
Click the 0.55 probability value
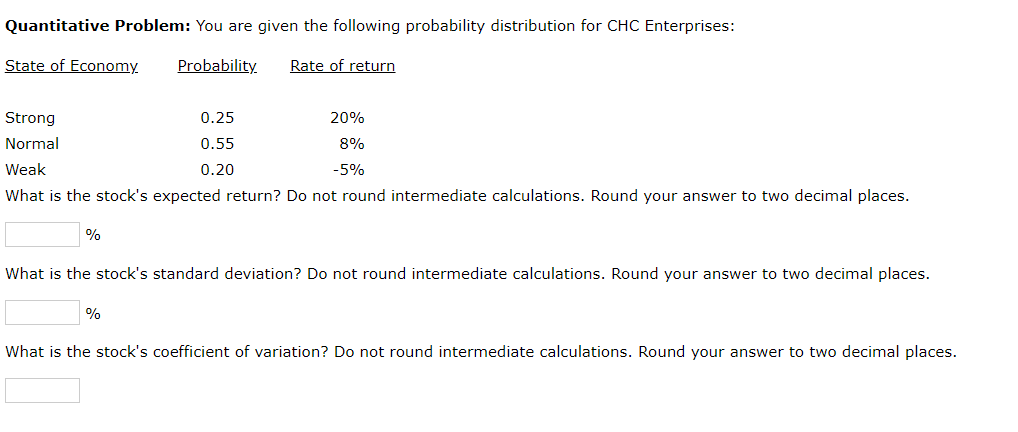click(217, 144)
